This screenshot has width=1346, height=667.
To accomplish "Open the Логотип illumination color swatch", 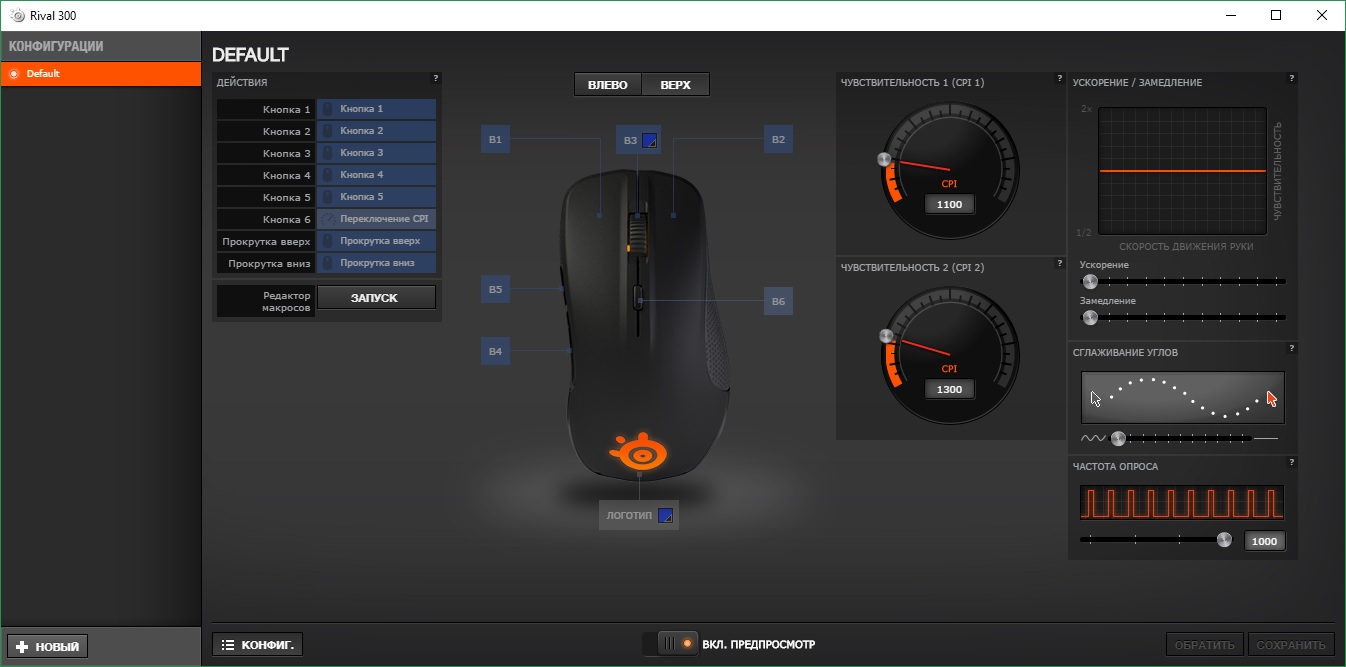I will pyautogui.click(x=665, y=516).
